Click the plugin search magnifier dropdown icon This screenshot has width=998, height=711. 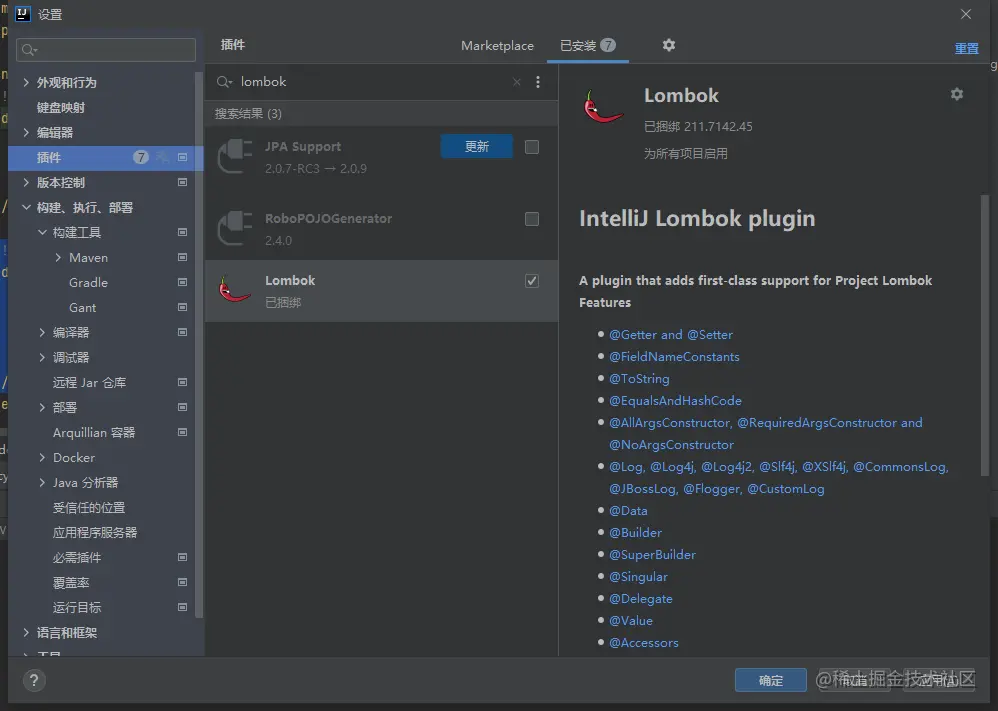pyautogui.click(x=224, y=82)
